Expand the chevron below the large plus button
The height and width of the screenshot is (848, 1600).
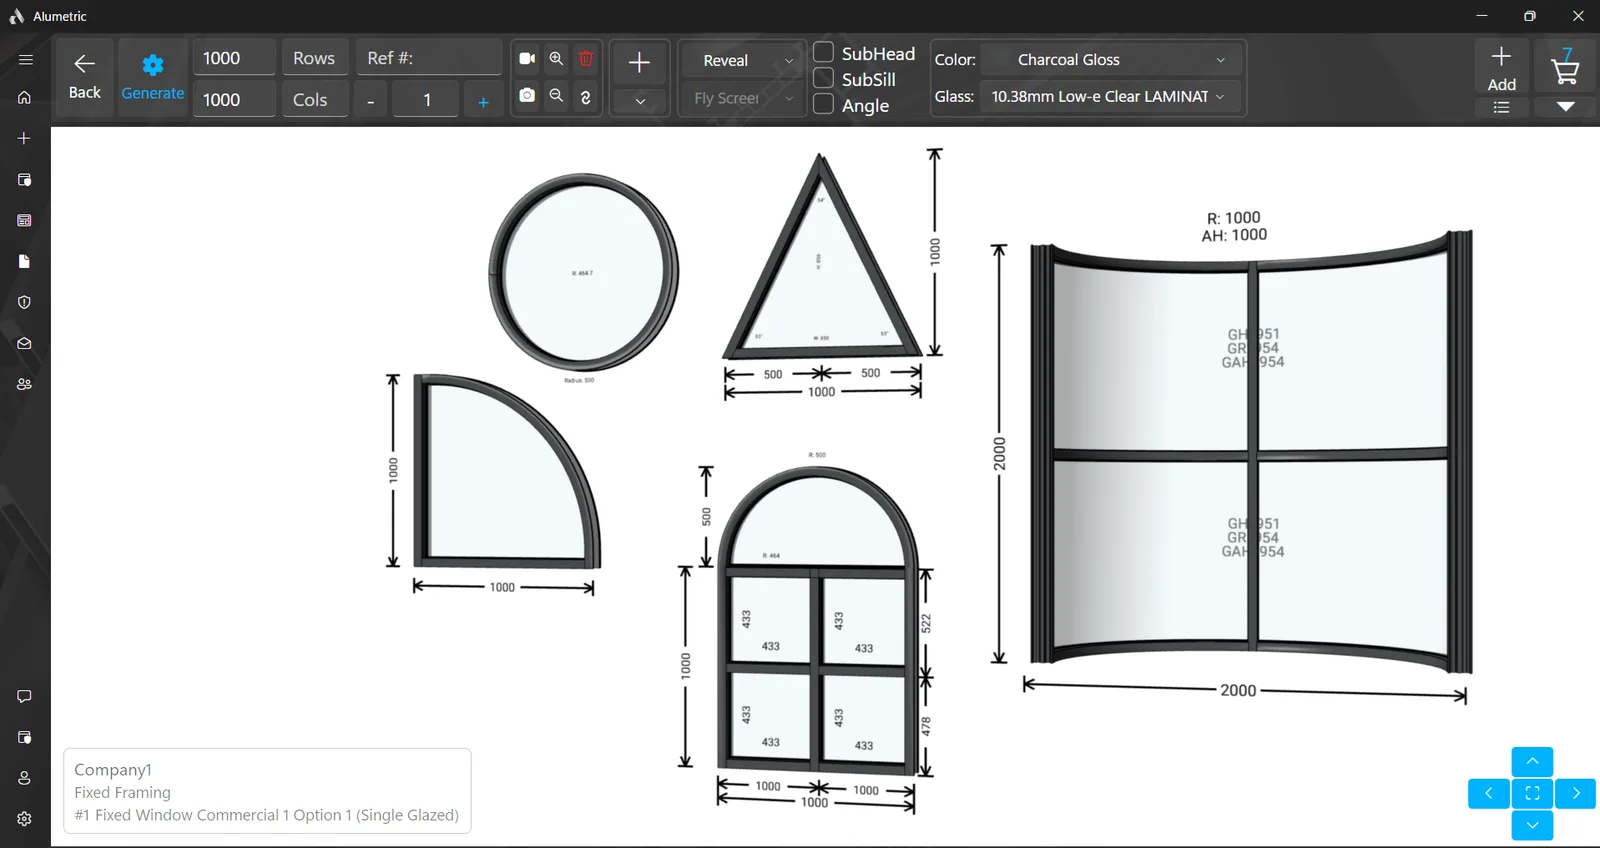(640, 101)
